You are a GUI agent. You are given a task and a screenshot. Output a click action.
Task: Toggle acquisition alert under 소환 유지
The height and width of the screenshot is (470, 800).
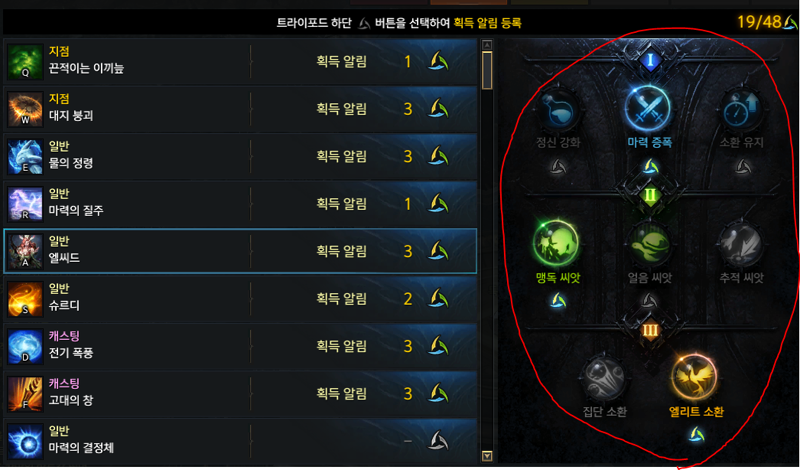tap(742, 166)
